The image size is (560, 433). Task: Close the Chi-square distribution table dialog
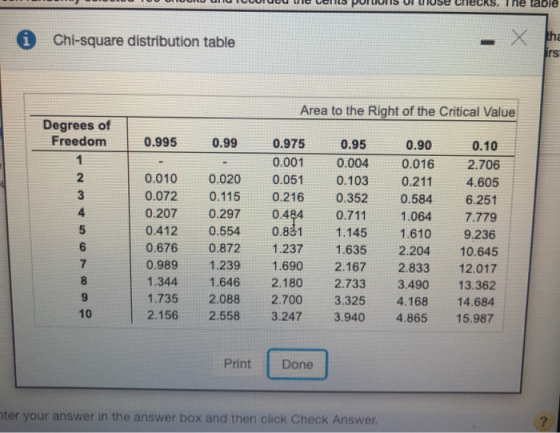coord(519,38)
